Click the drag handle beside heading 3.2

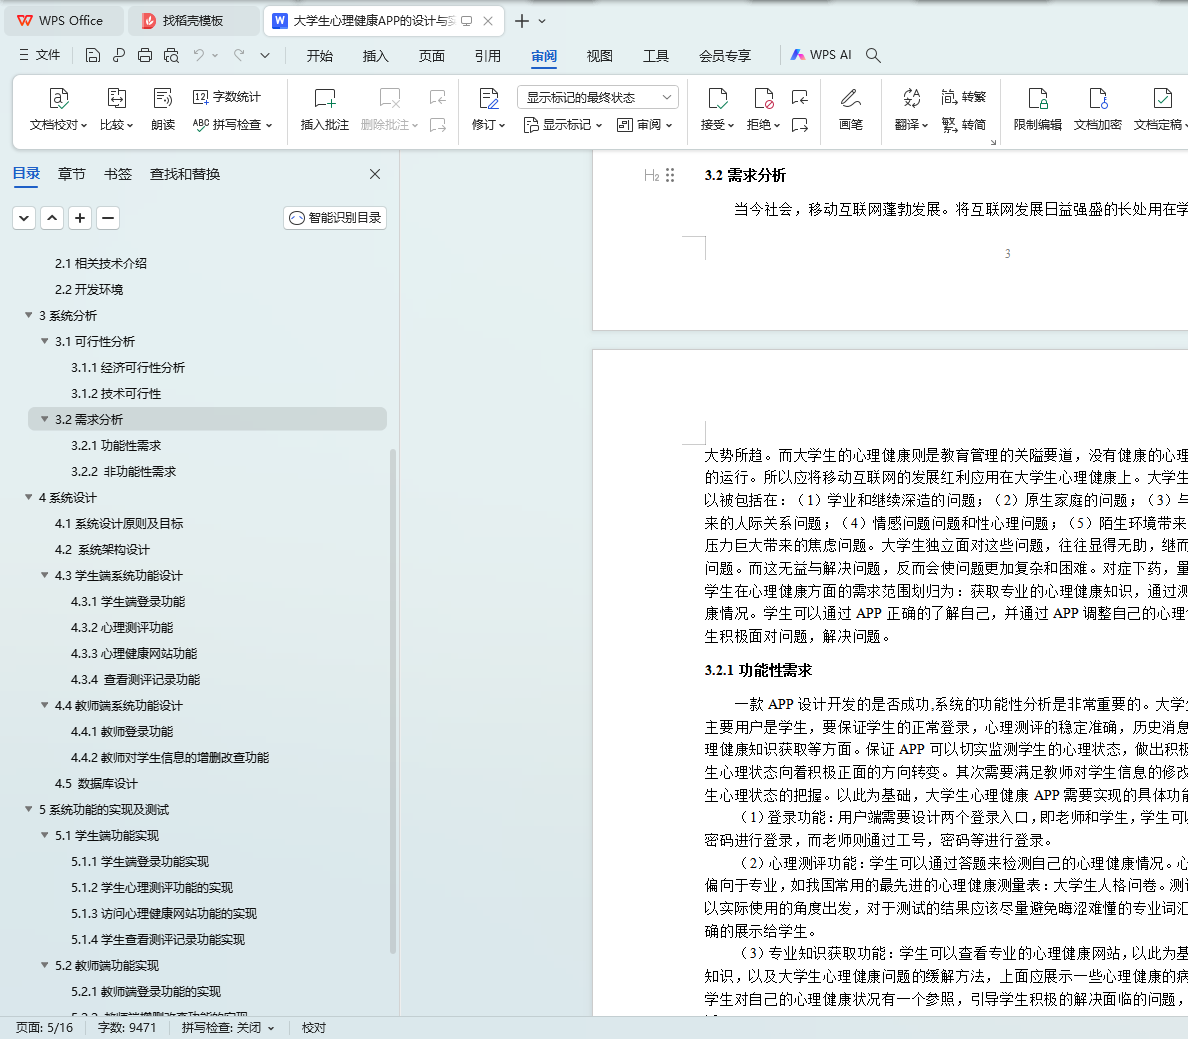click(x=670, y=176)
